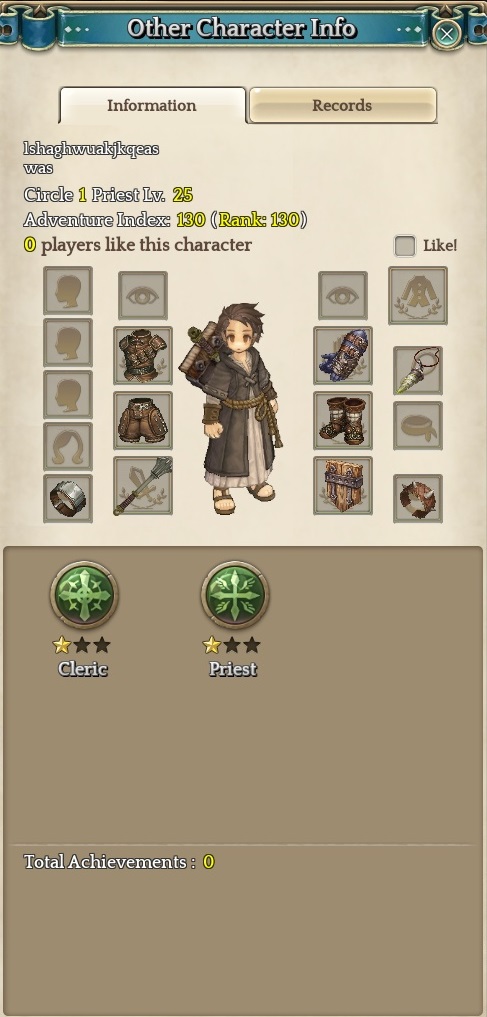This screenshot has width=487, height=1017.
Task: Click the empty belt slot
Action: tap(418, 425)
